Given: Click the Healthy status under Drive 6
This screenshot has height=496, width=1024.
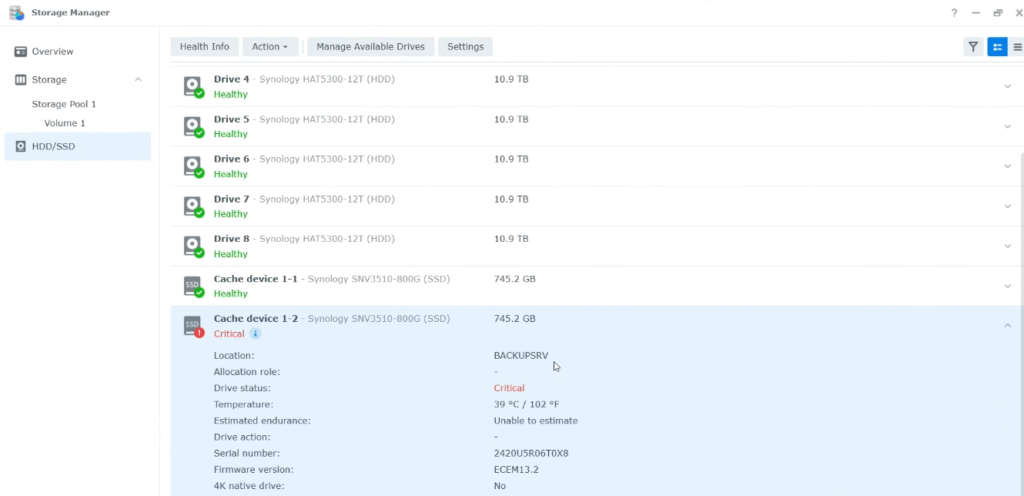Looking at the screenshot, I should click(231, 174).
